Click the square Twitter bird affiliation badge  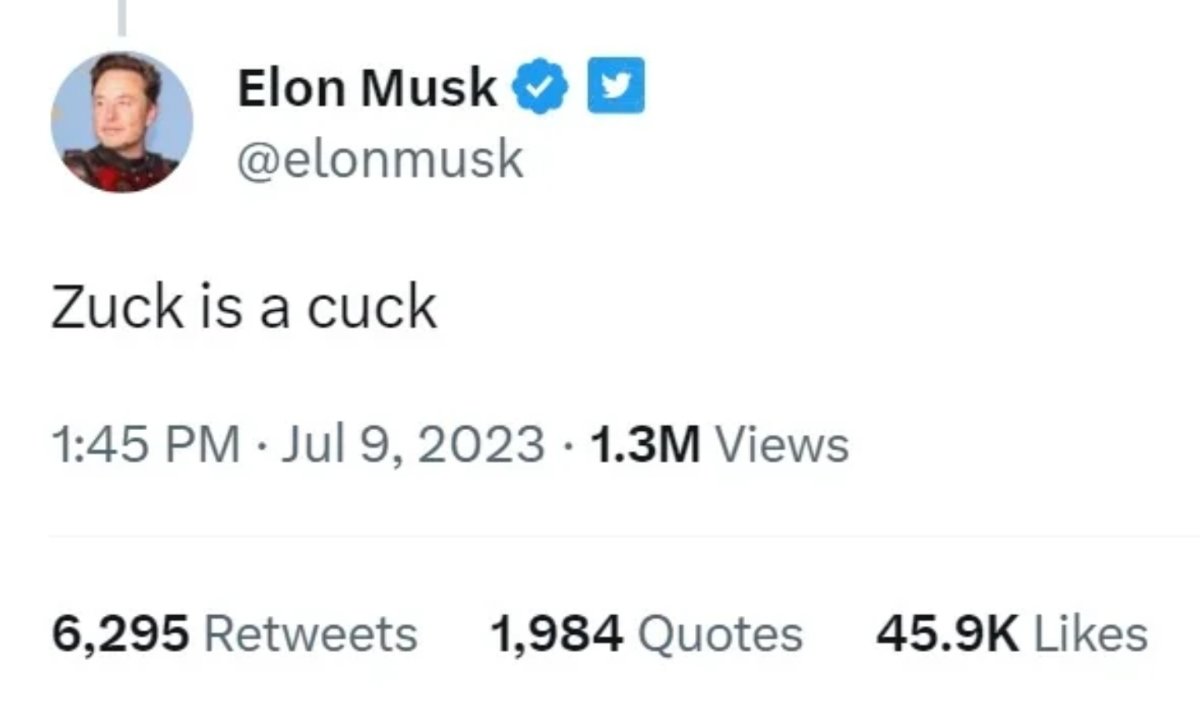tap(614, 90)
